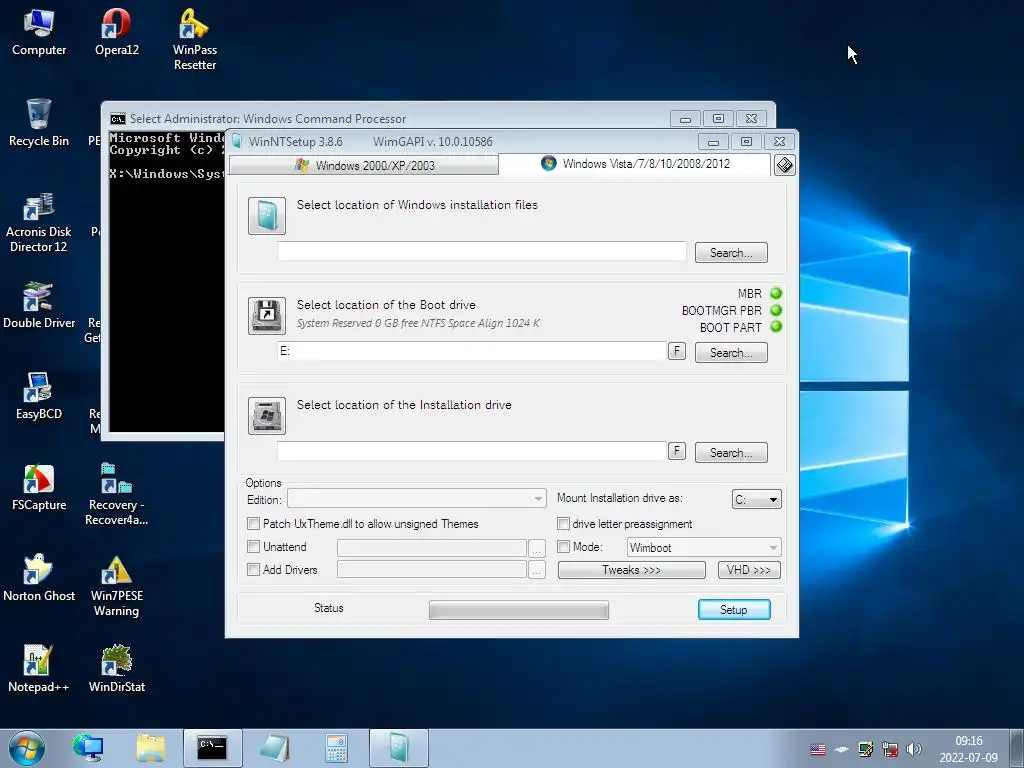Screen dimensions: 1024x768
Task: Click the diamond icon beside the Vista tab
Action: coord(784,165)
